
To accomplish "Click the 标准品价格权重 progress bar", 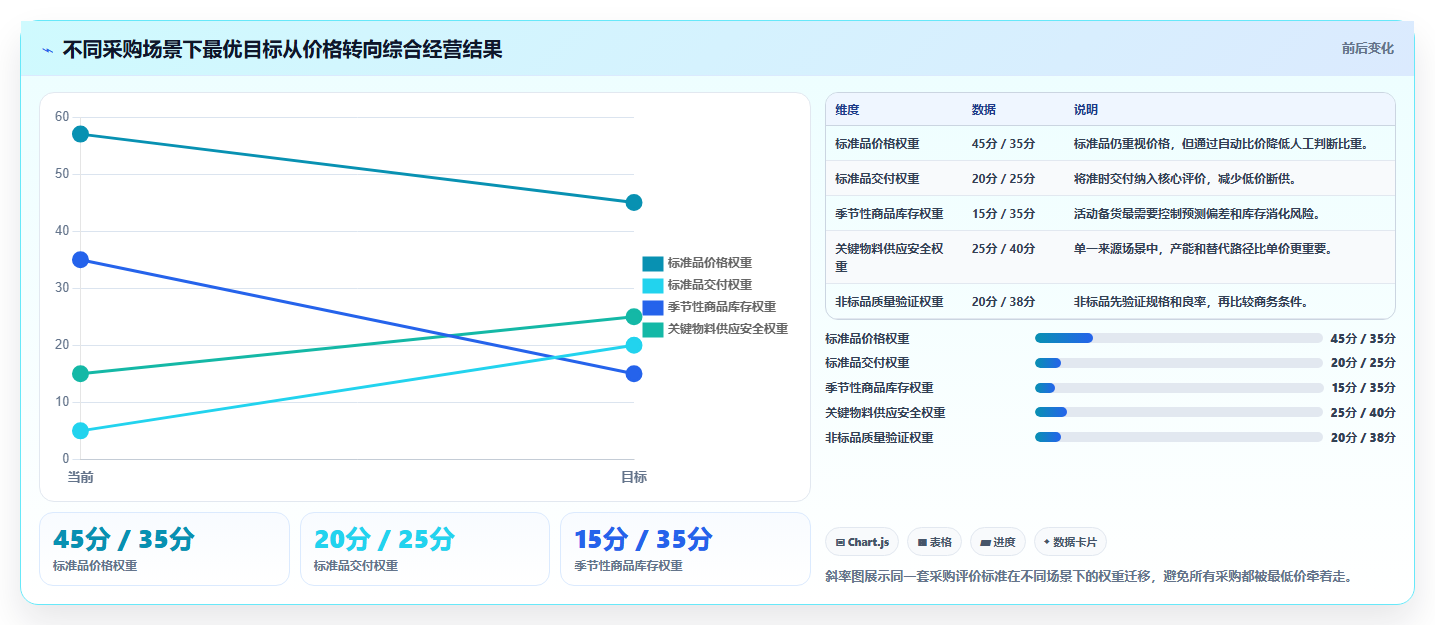I will pyautogui.click(x=1179, y=338).
